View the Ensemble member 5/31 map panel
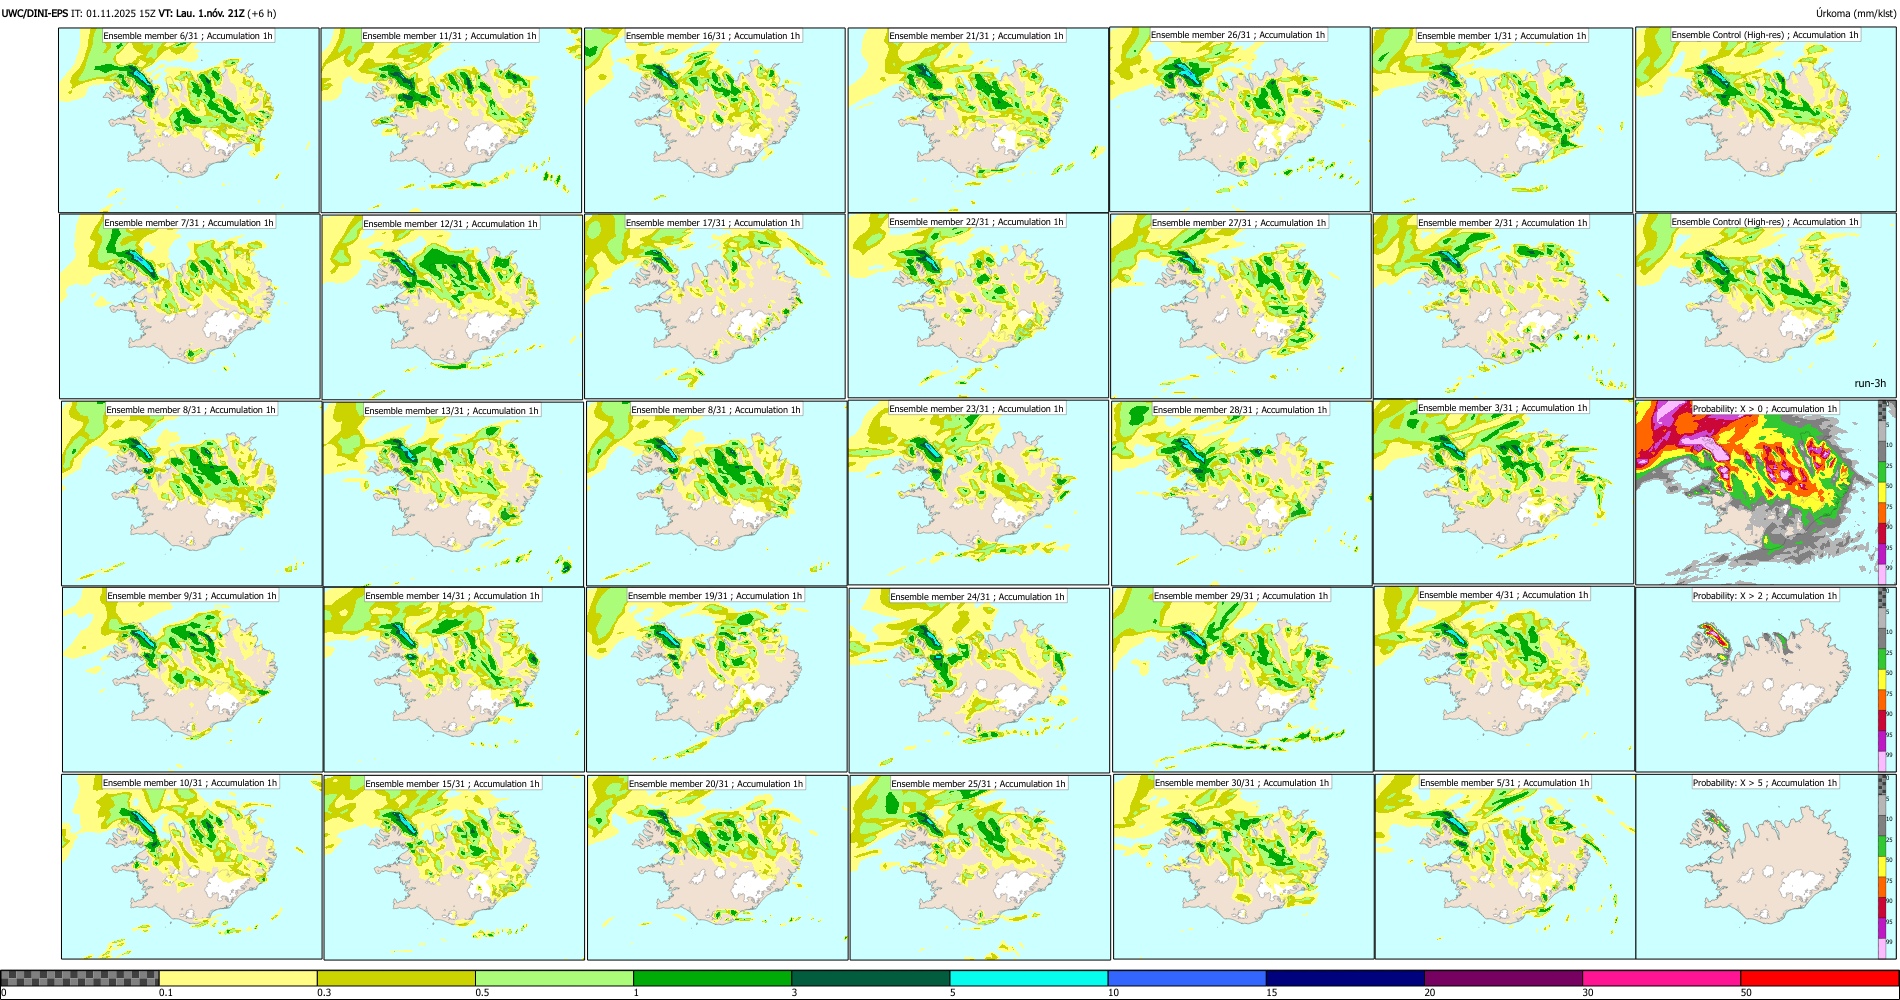The width and height of the screenshot is (1900, 1000). point(1506,866)
